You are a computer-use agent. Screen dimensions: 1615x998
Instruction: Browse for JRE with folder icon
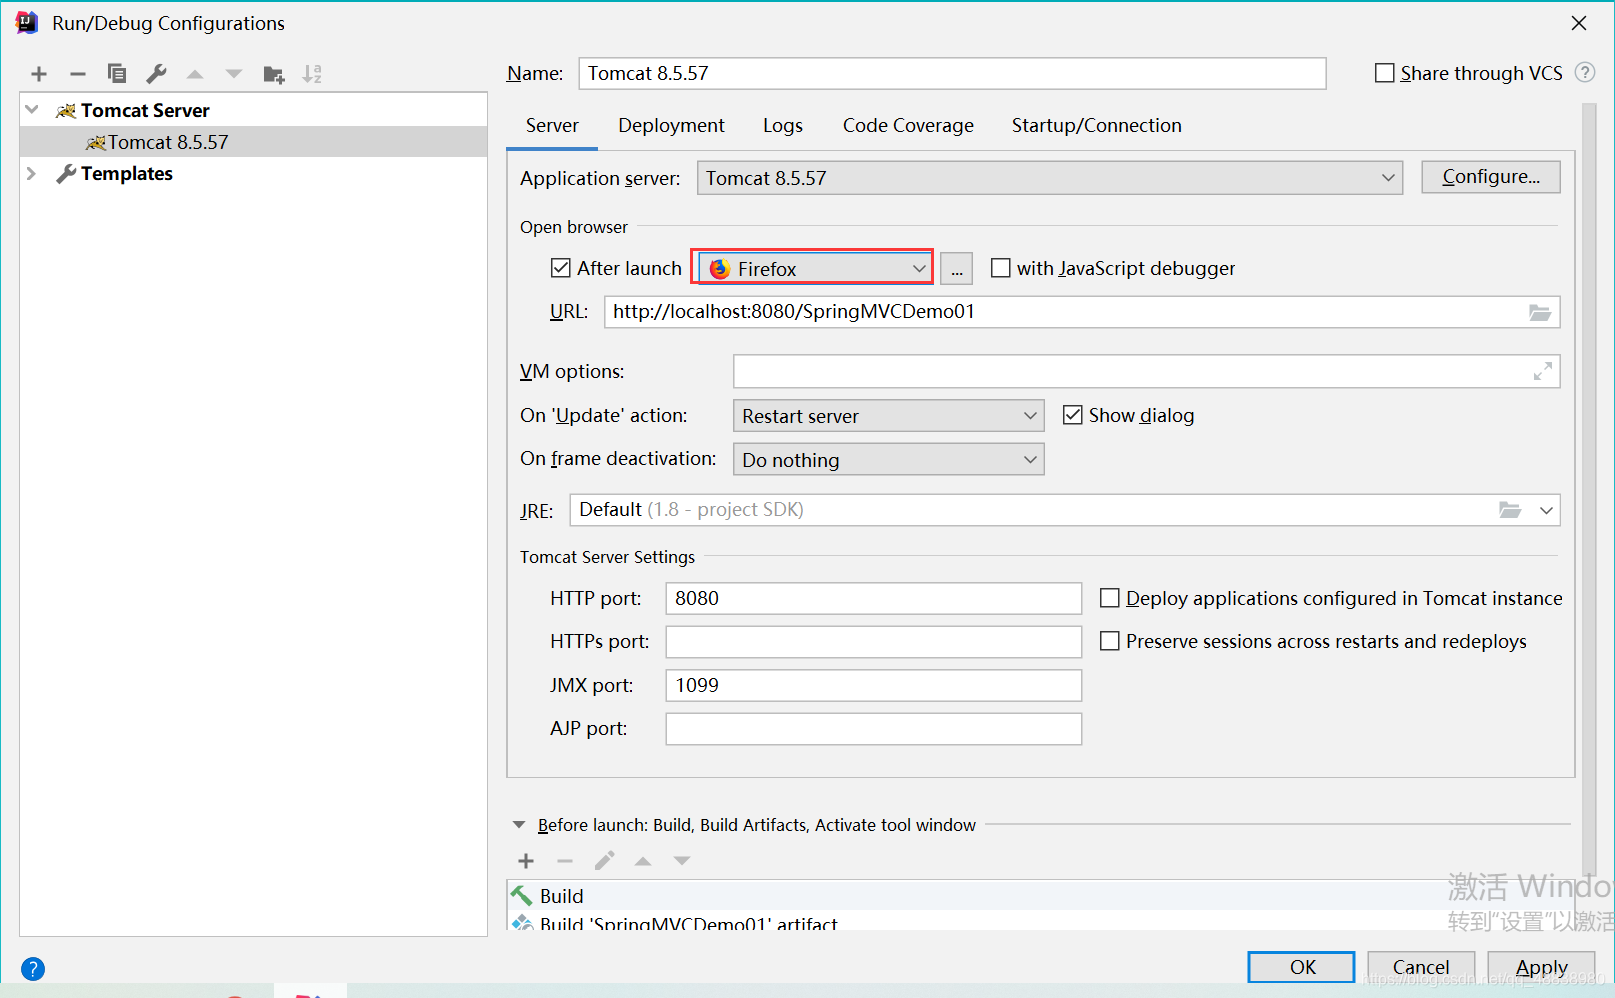(1510, 510)
